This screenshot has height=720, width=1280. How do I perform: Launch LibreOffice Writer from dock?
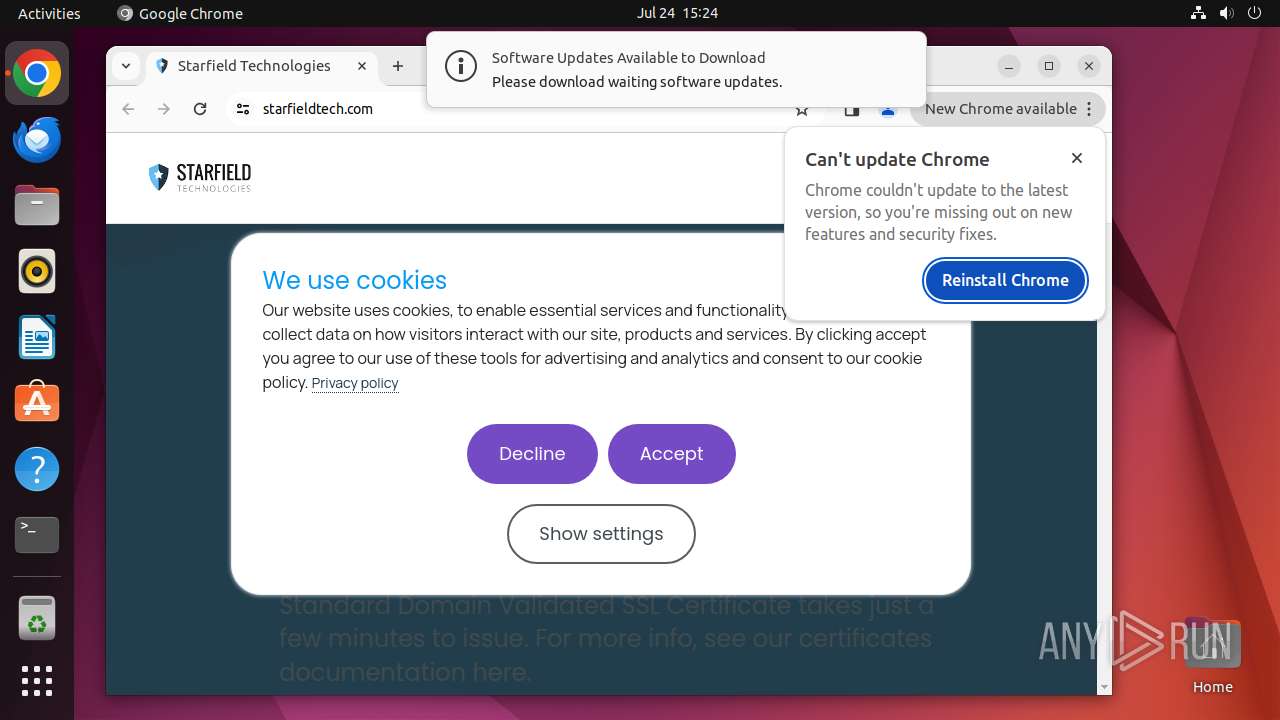37,337
